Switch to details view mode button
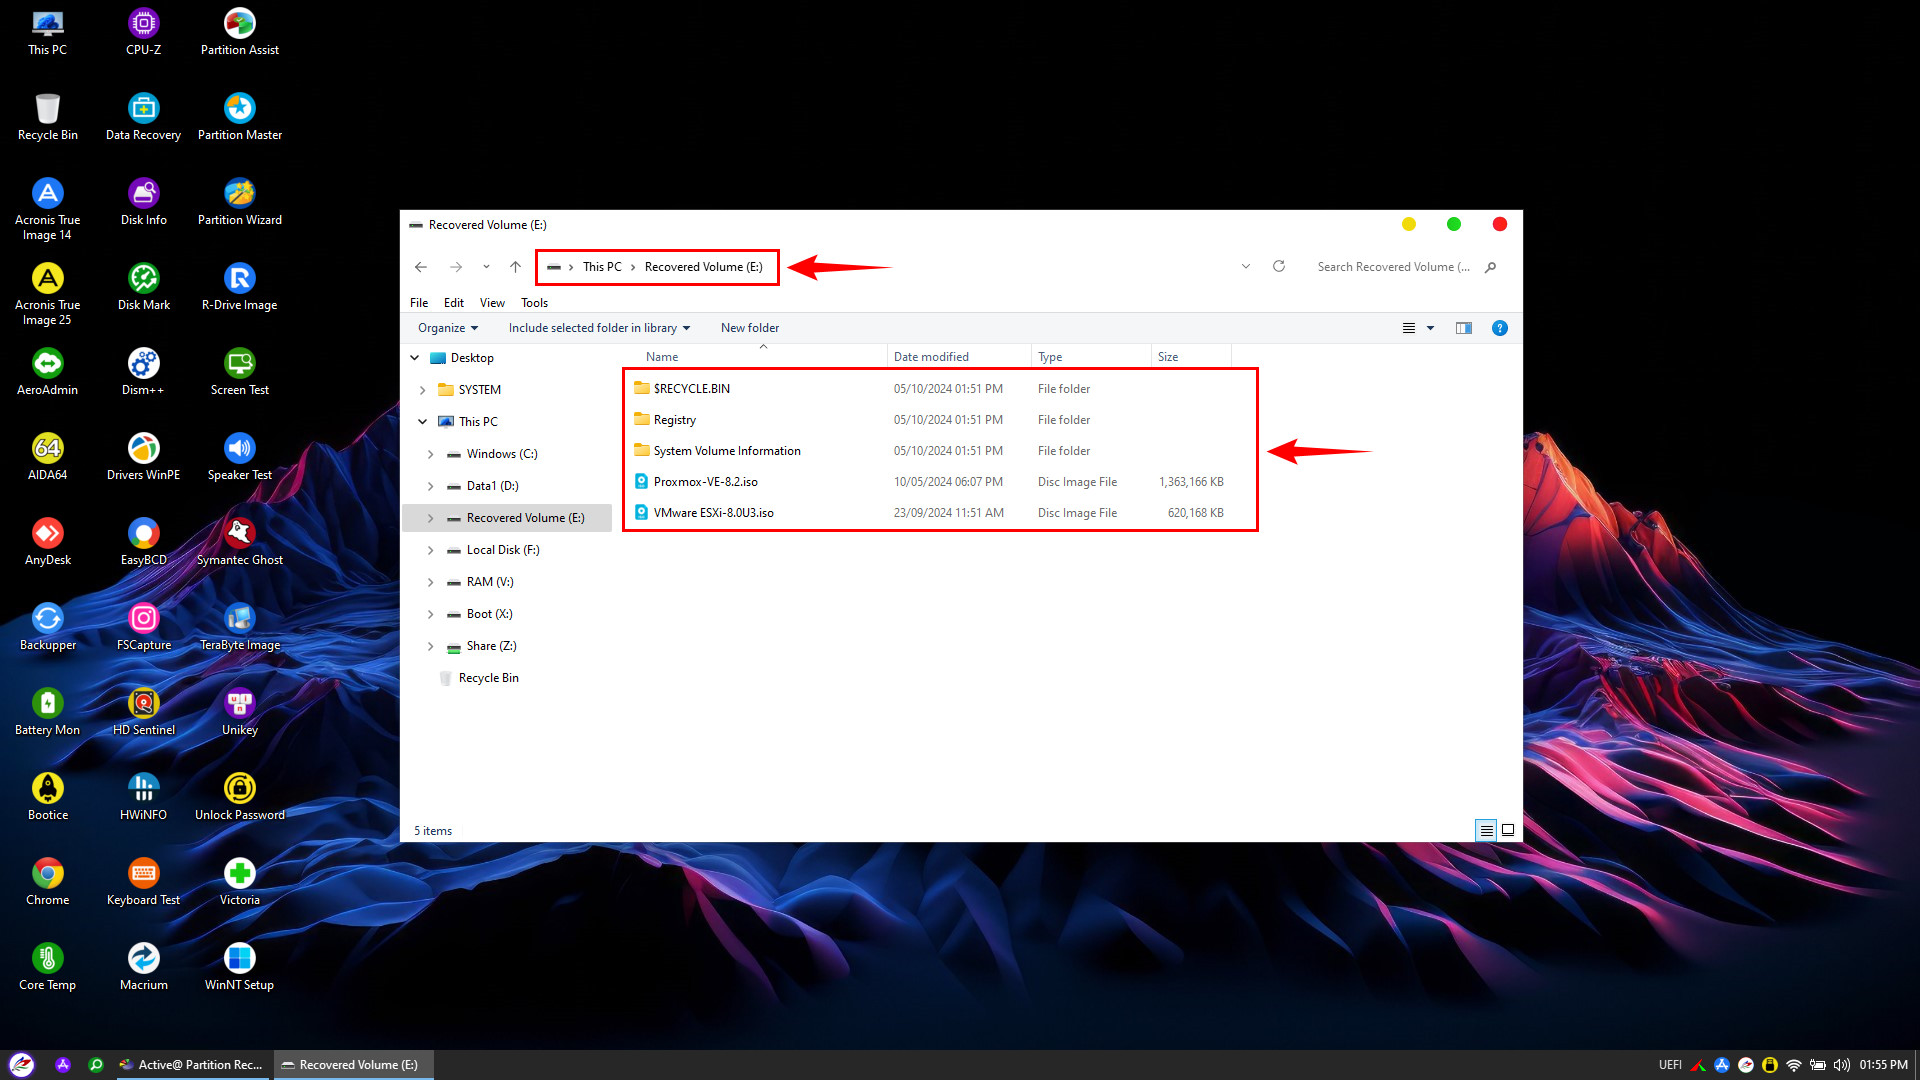 click(x=1486, y=830)
